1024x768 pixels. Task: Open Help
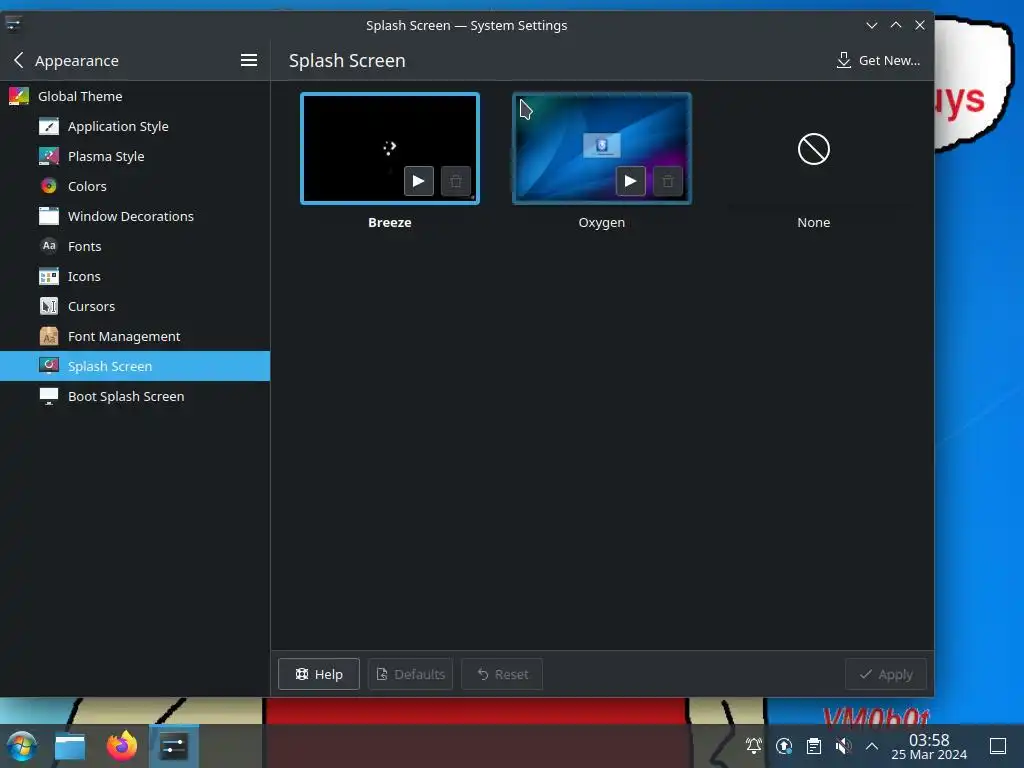[x=319, y=674]
